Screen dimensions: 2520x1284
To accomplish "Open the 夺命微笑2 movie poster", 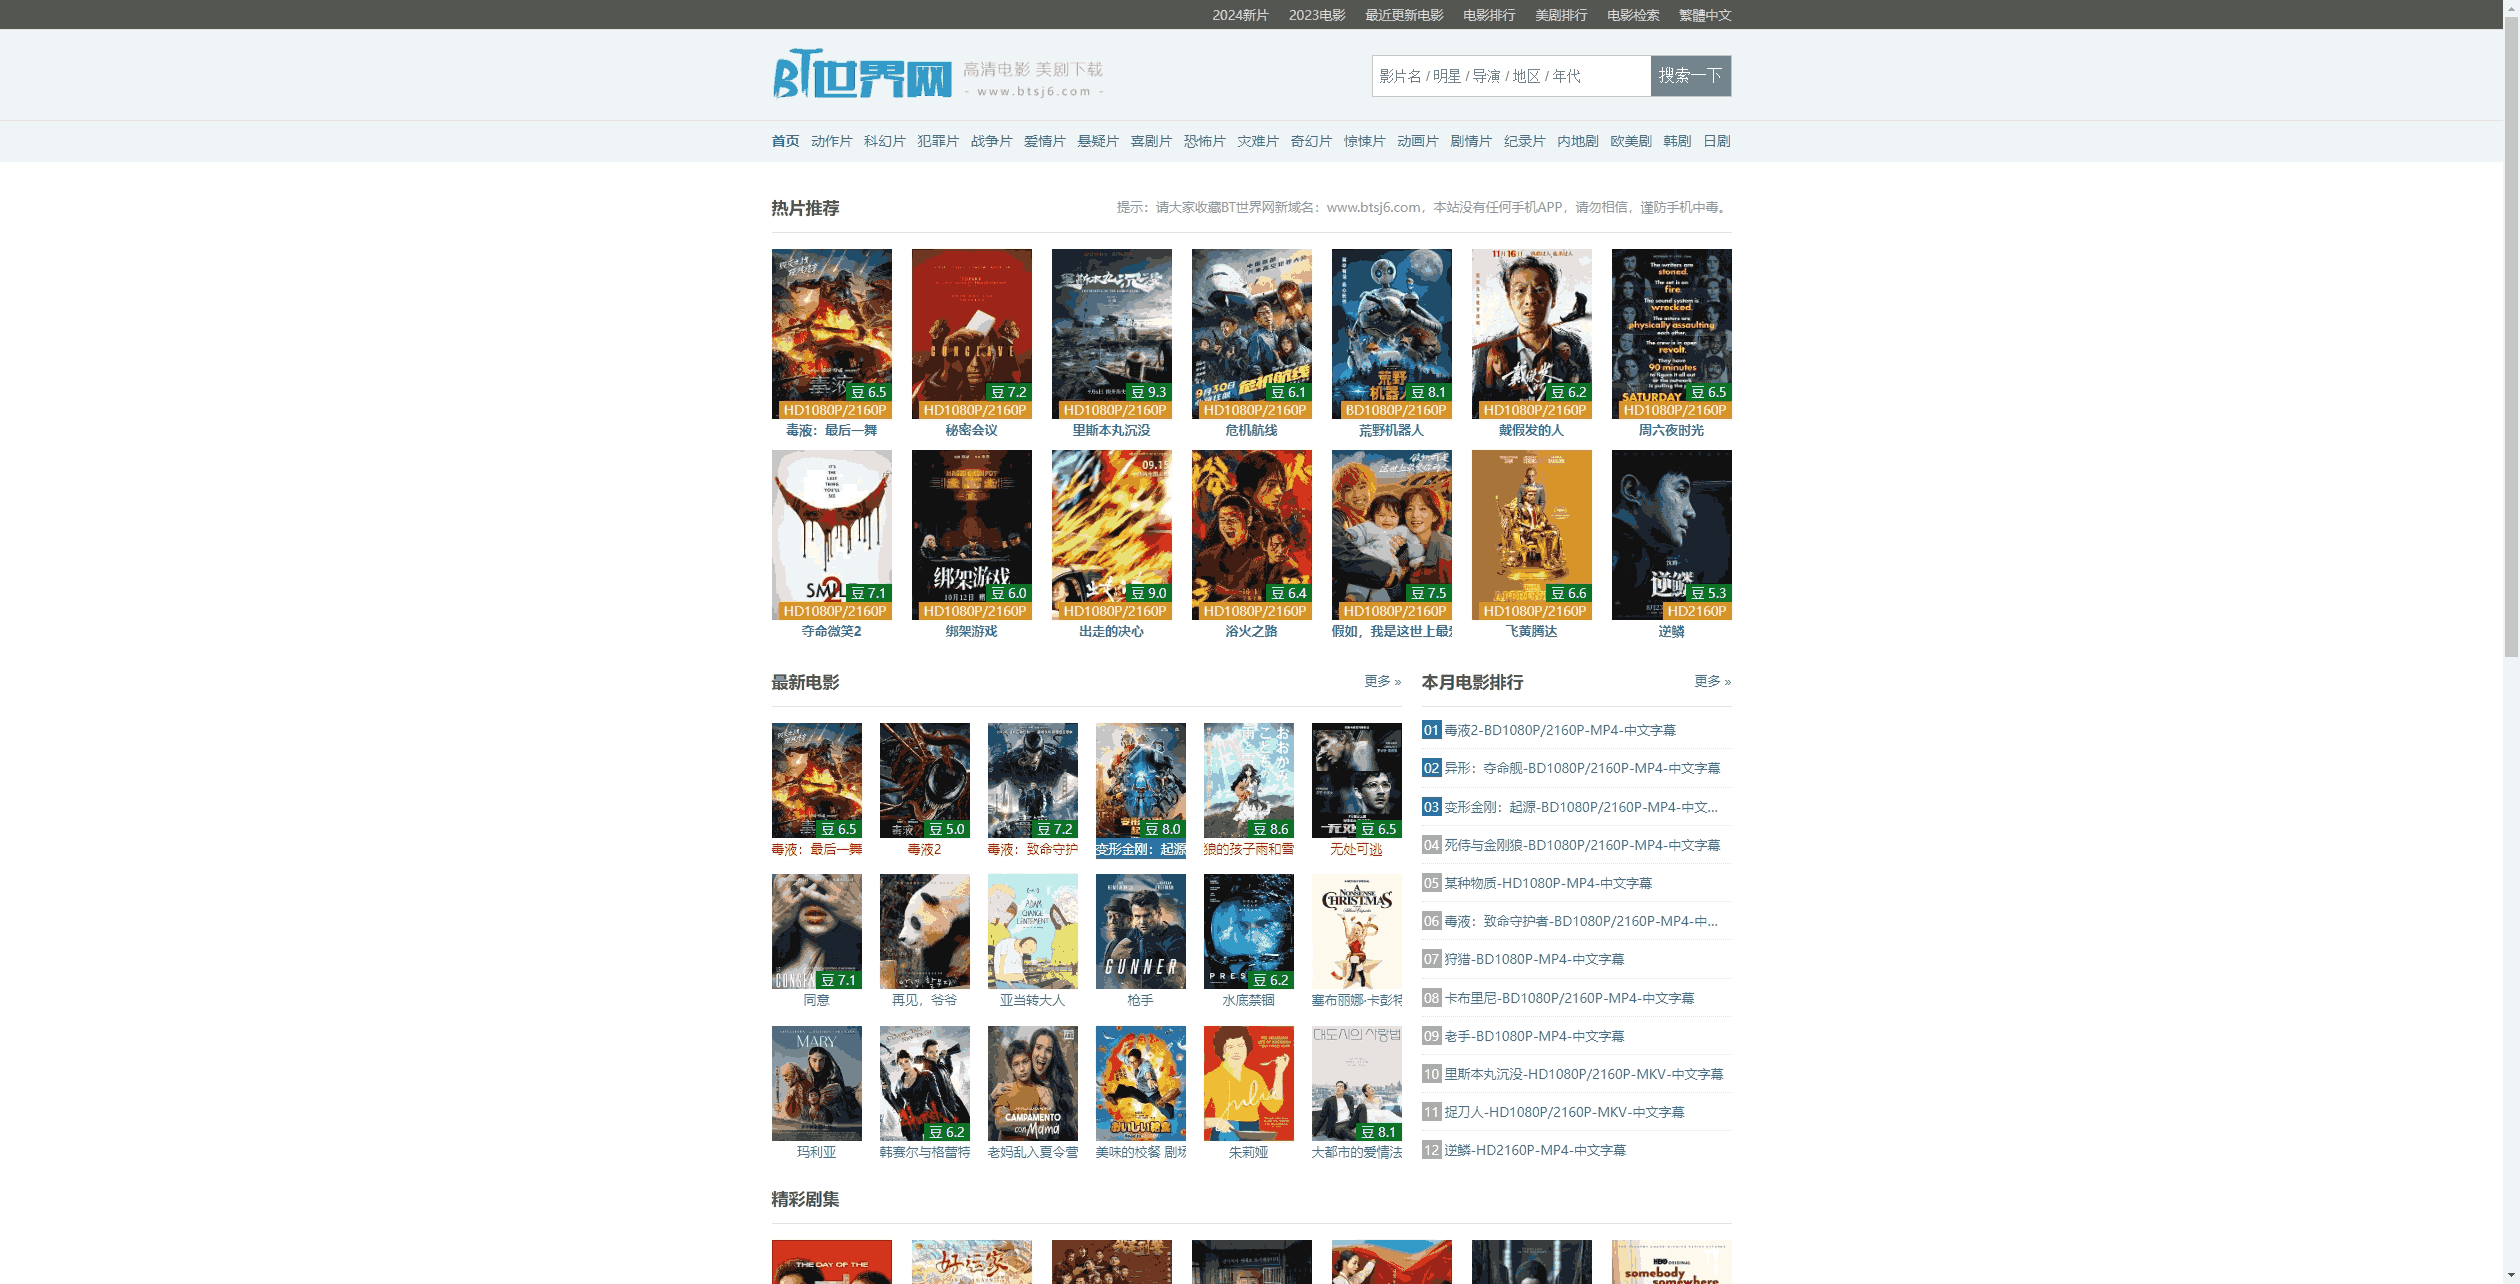I will pos(831,535).
